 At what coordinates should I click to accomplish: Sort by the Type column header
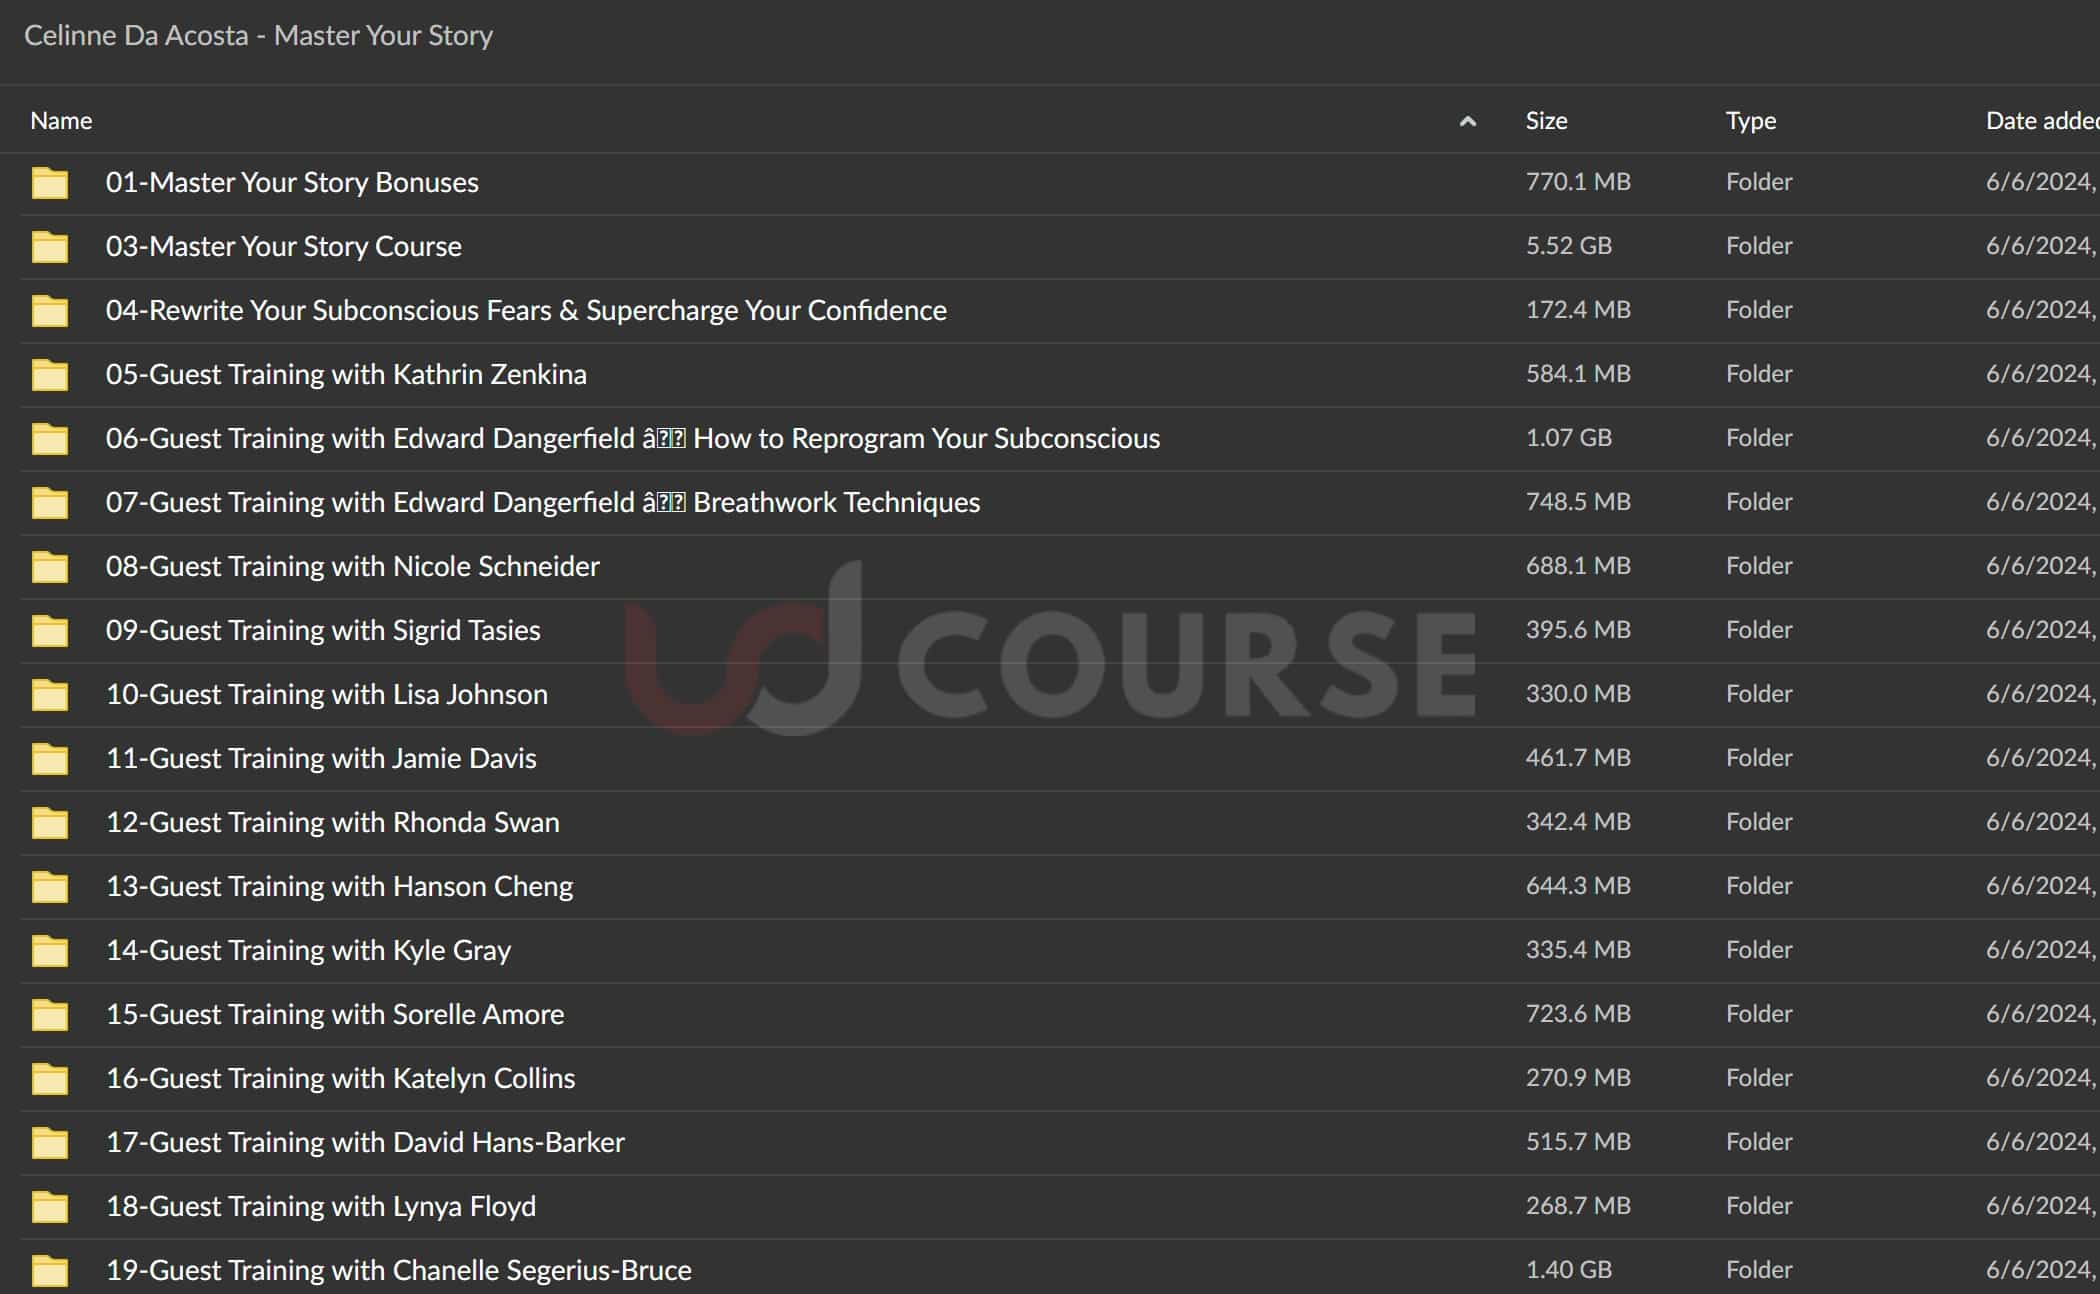coord(1750,121)
